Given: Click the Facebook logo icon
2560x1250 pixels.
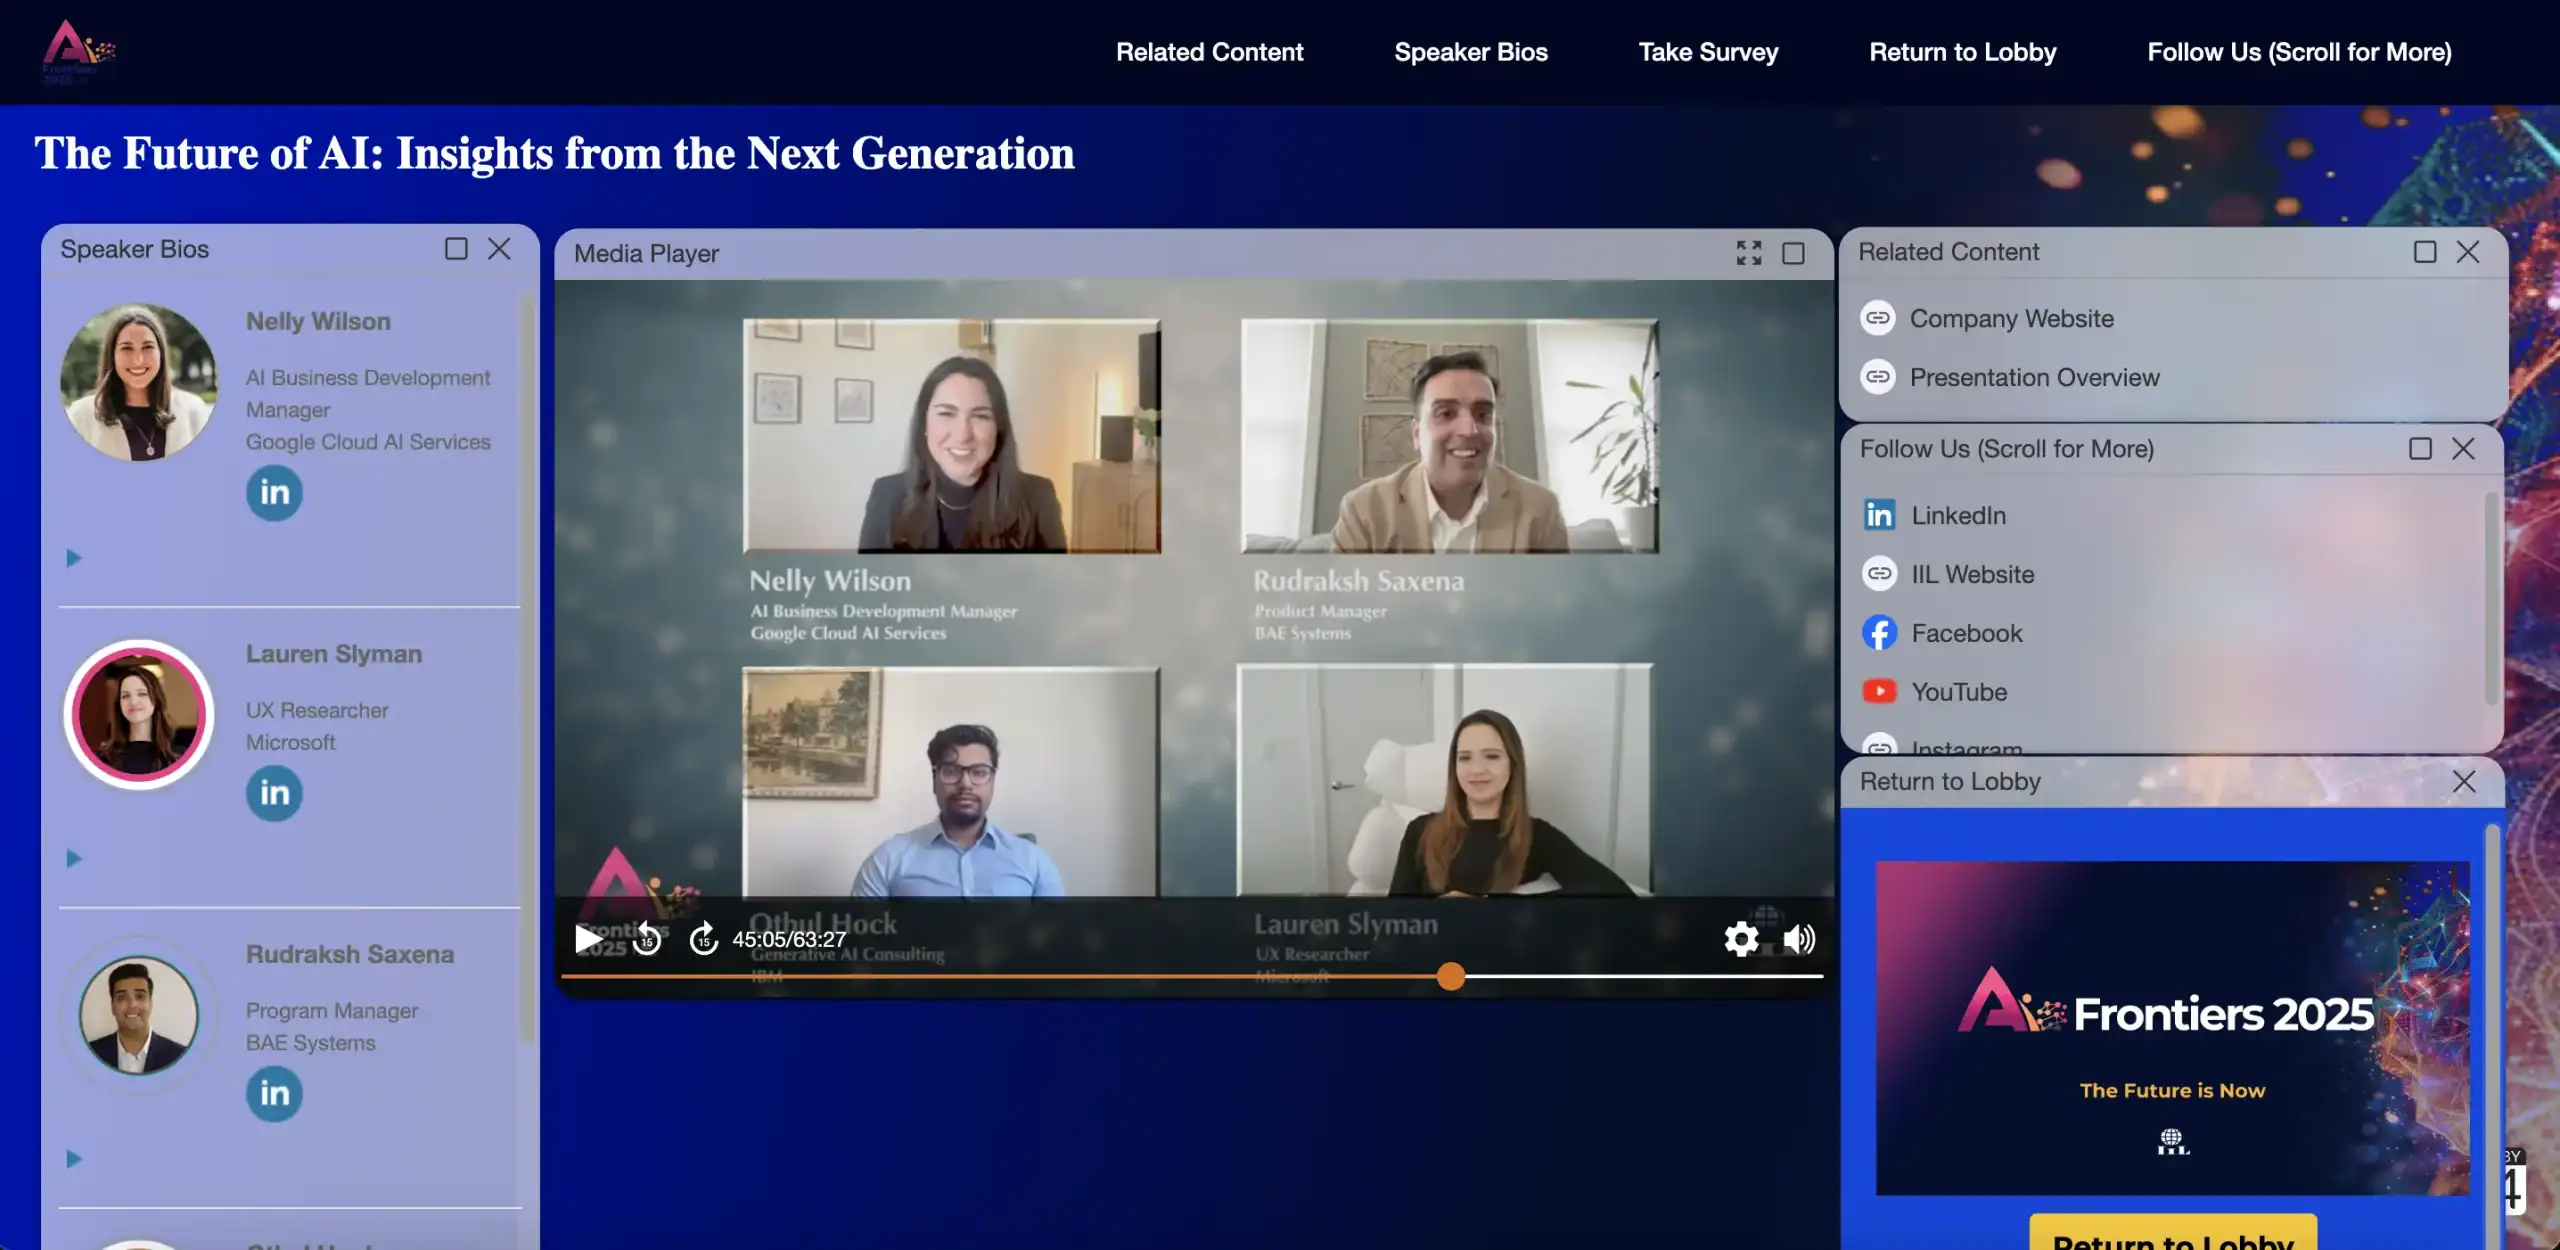Looking at the screenshot, I should click(1879, 633).
